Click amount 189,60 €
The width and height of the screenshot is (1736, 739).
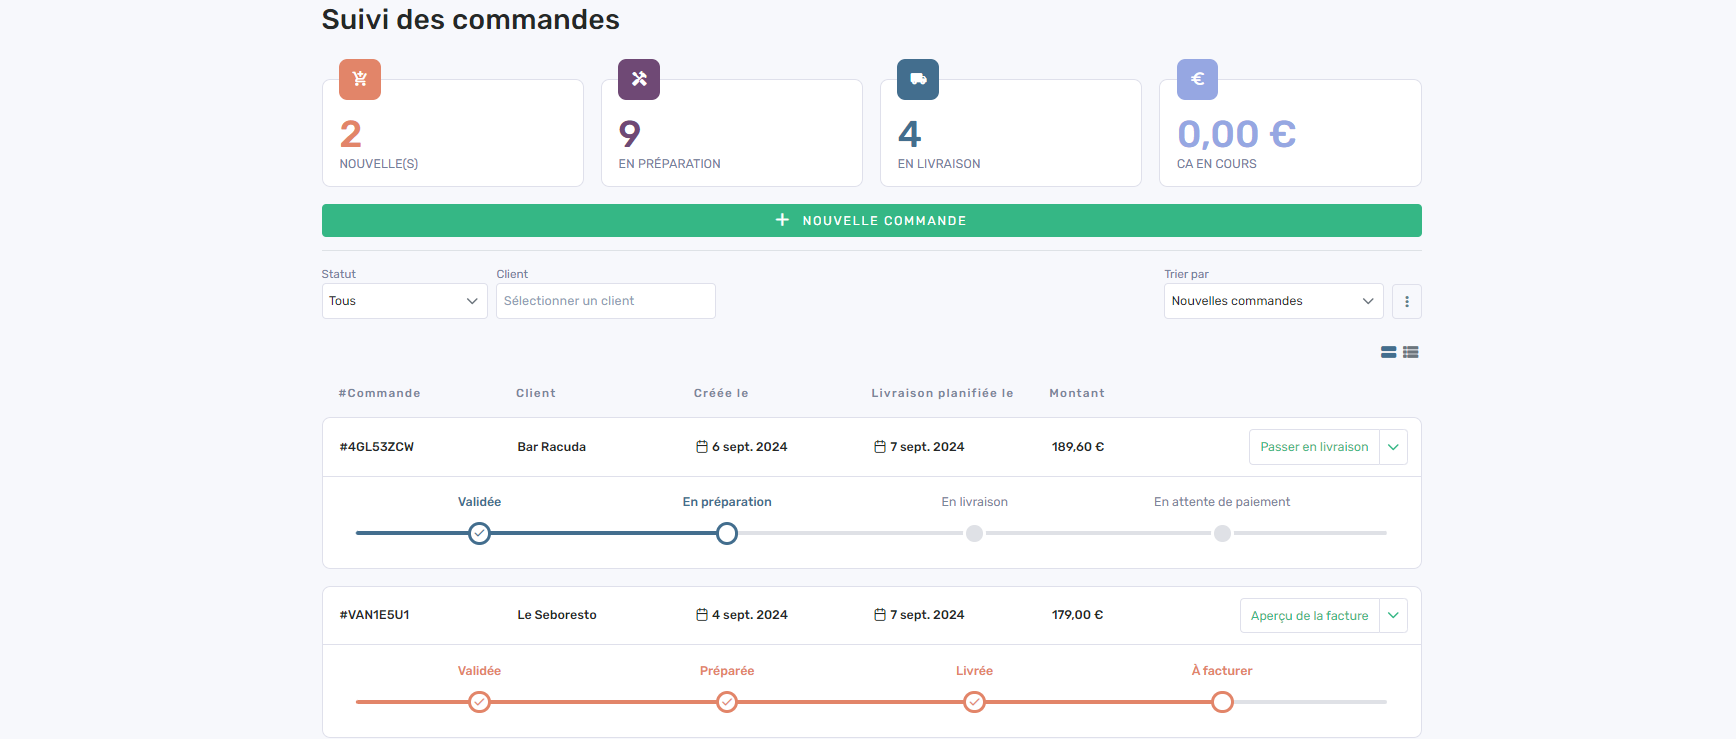tap(1078, 447)
